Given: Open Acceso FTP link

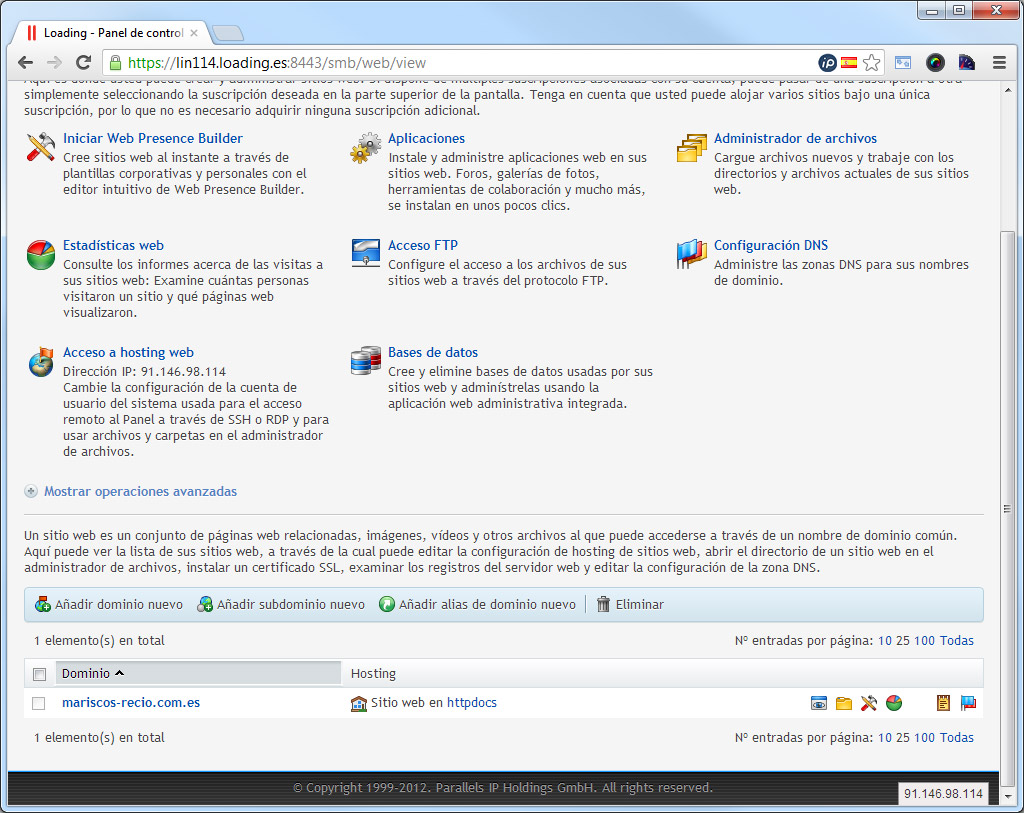Looking at the screenshot, I should (x=423, y=246).
